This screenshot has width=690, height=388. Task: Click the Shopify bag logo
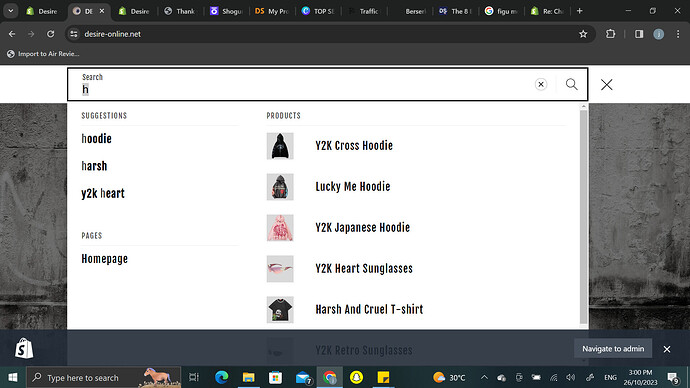(x=24, y=348)
